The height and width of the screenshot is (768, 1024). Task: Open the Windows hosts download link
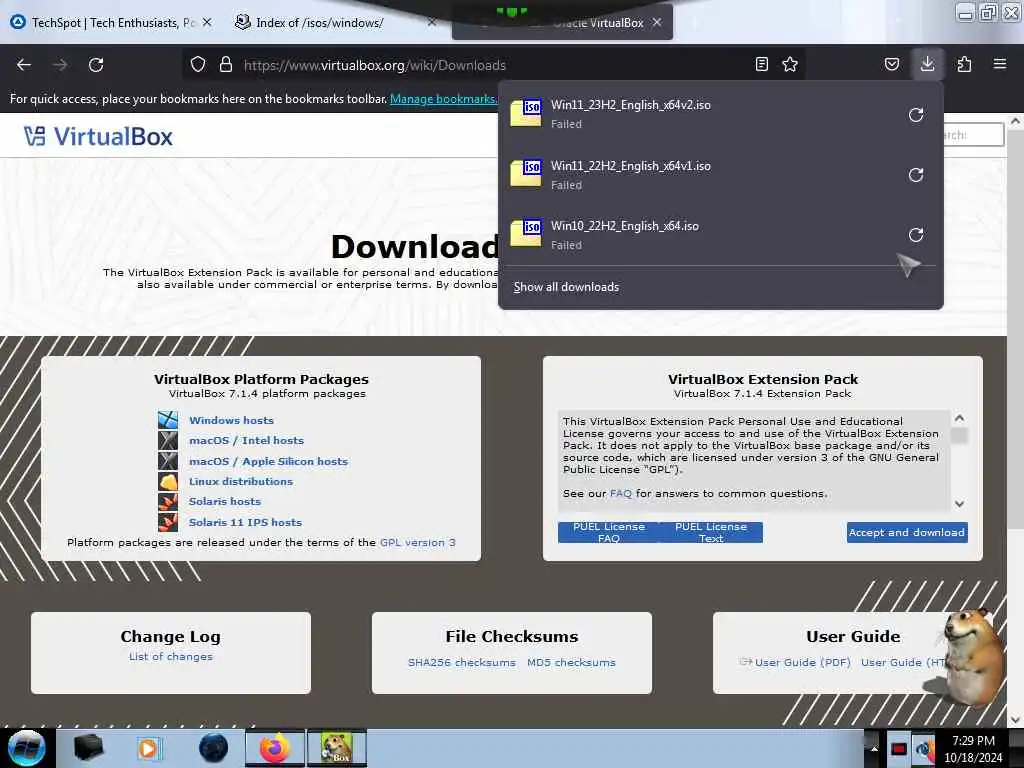[232, 420]
